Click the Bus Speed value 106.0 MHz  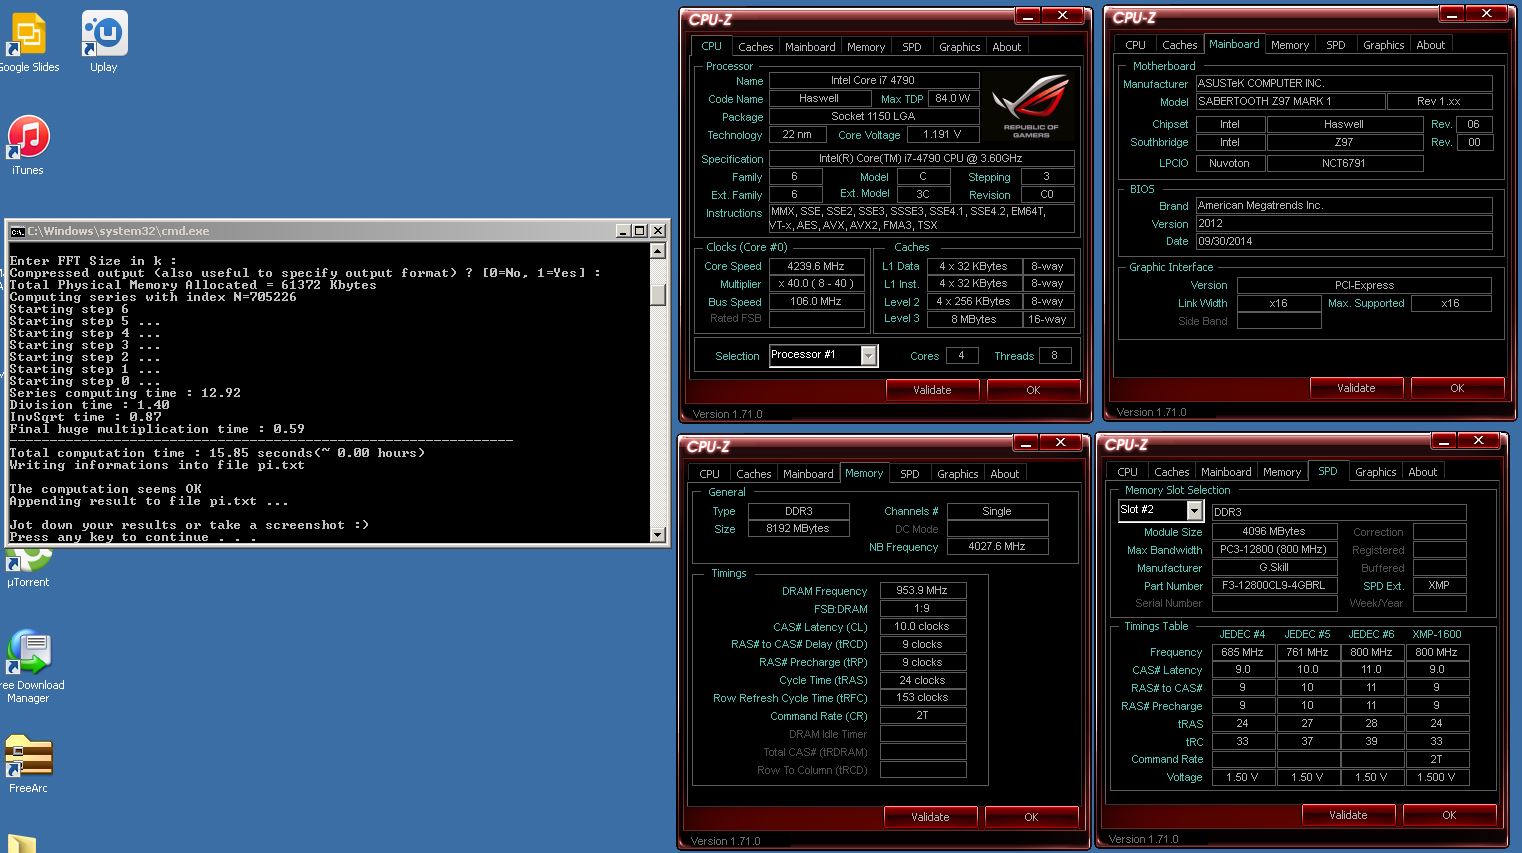(816, 301)
